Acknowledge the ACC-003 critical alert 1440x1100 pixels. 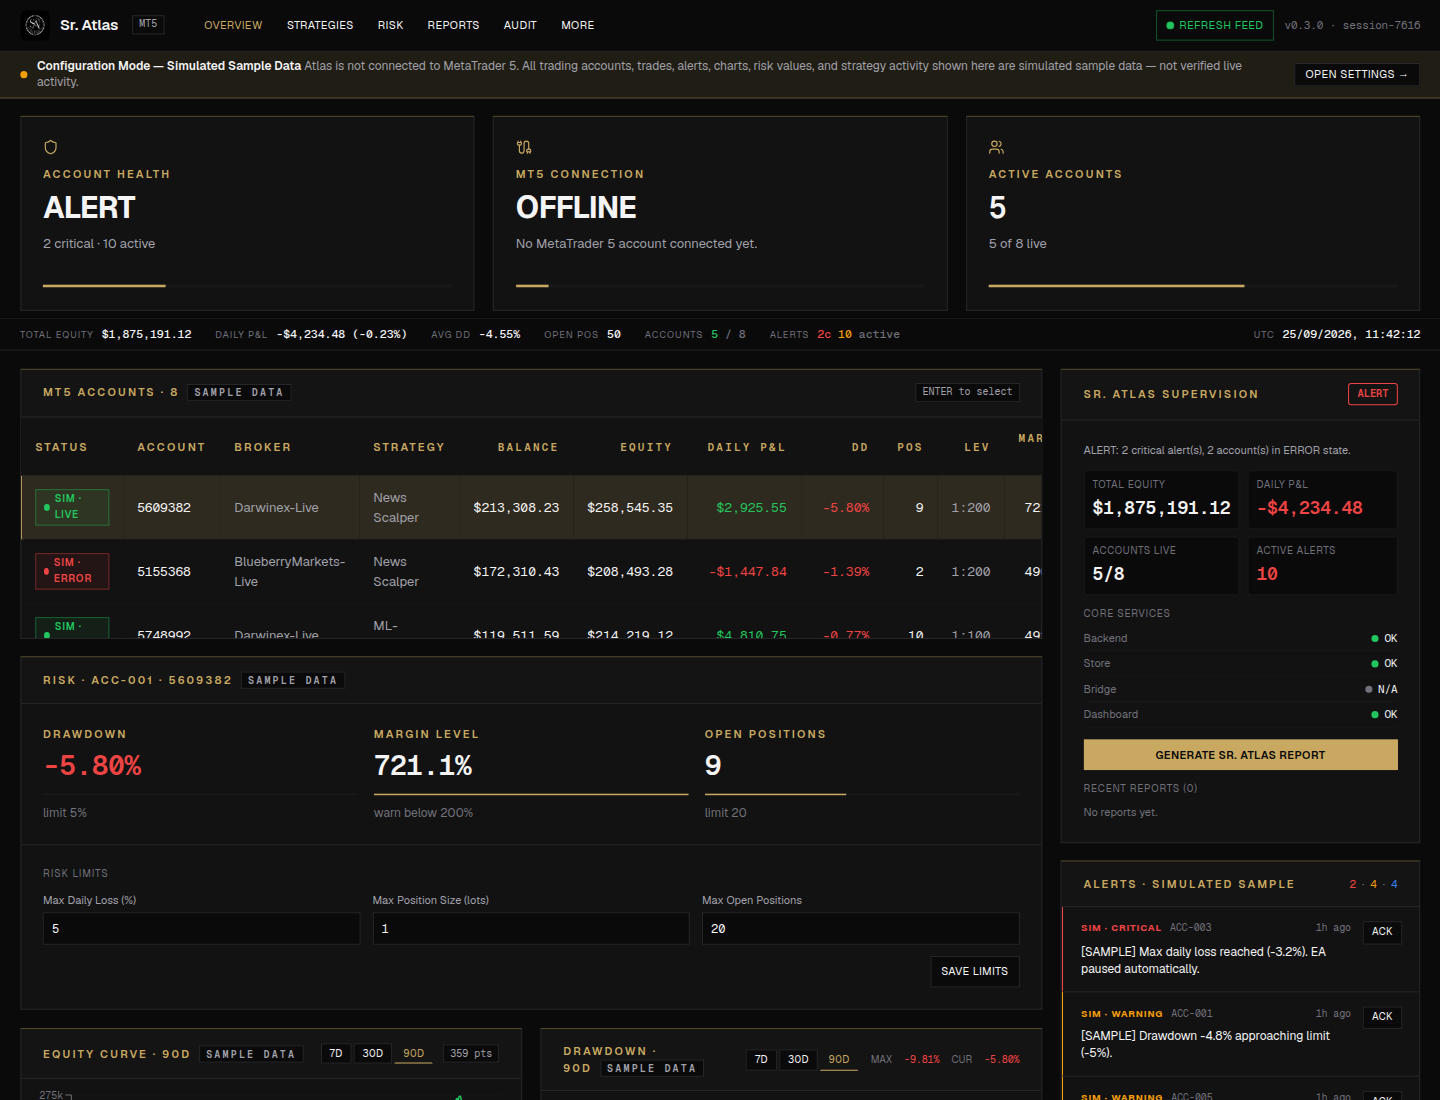[1382, 932]
